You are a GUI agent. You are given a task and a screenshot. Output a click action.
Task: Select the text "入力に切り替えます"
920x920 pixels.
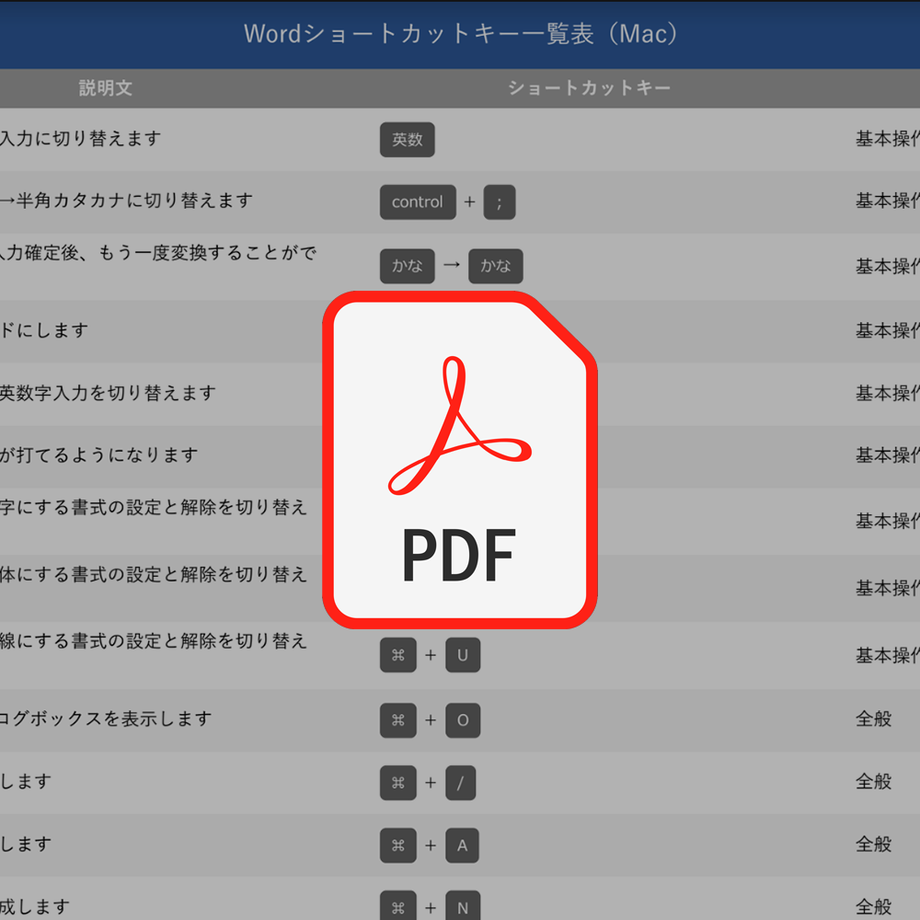[x=80, y=138]
